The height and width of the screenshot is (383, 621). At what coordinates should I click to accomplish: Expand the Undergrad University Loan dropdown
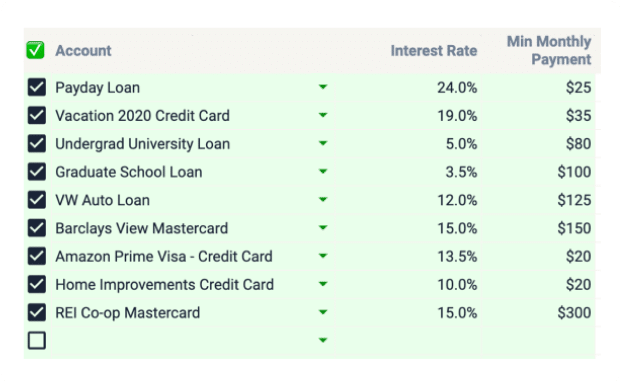323,143
